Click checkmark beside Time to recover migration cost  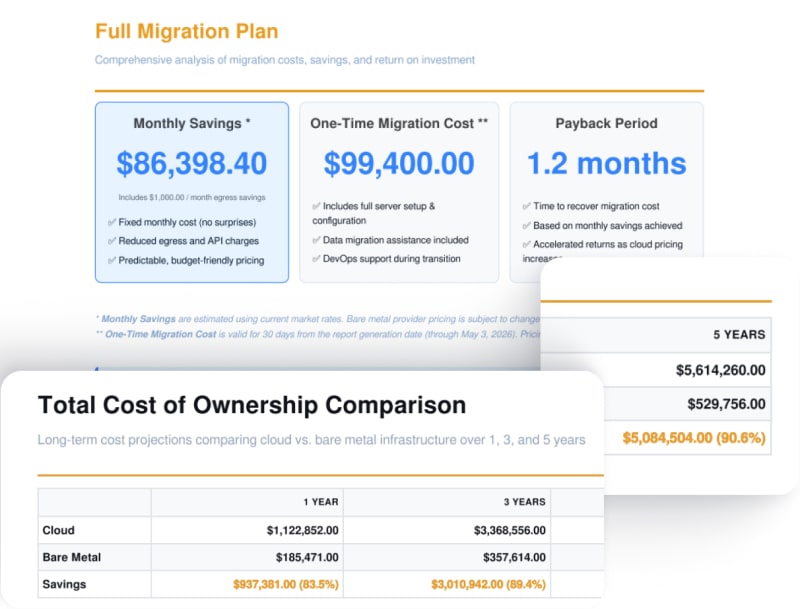527,206
